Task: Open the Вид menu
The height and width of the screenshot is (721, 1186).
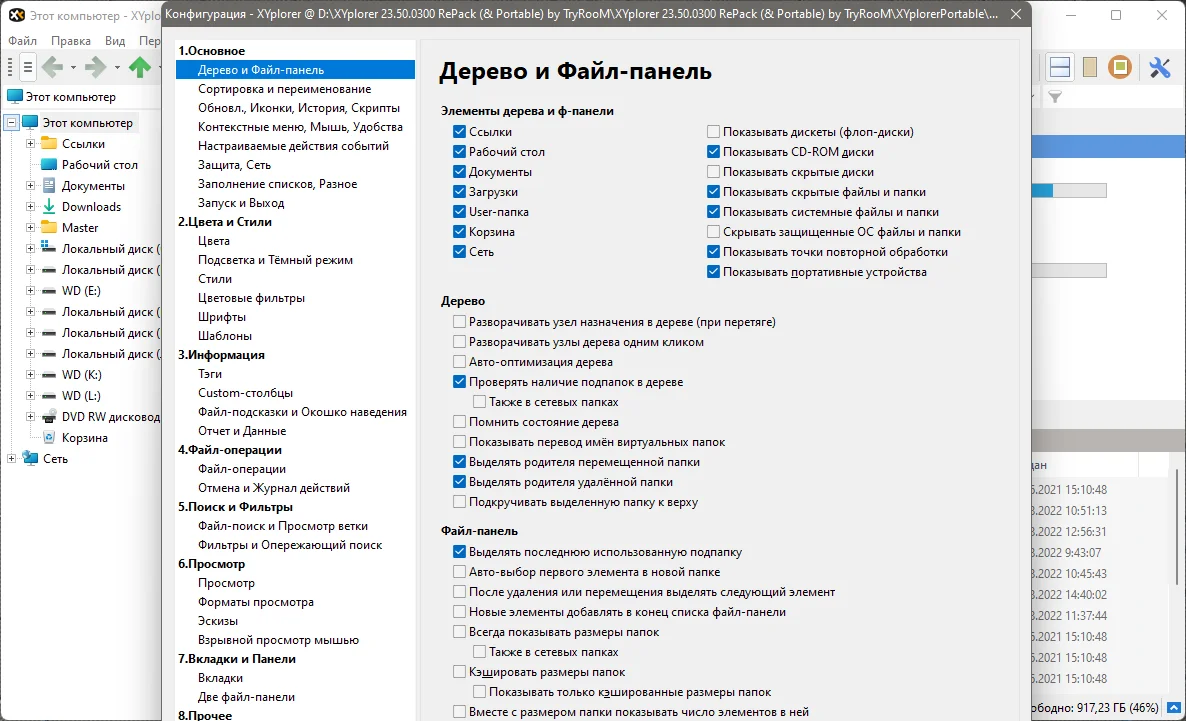Action: click(115, 41)
